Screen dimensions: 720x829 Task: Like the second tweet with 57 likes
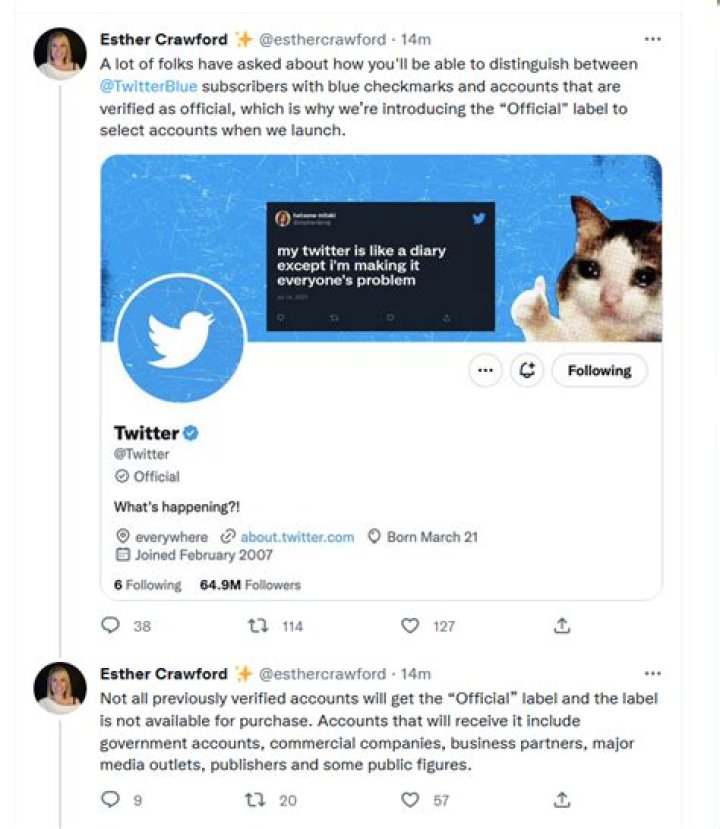(410, 800)
